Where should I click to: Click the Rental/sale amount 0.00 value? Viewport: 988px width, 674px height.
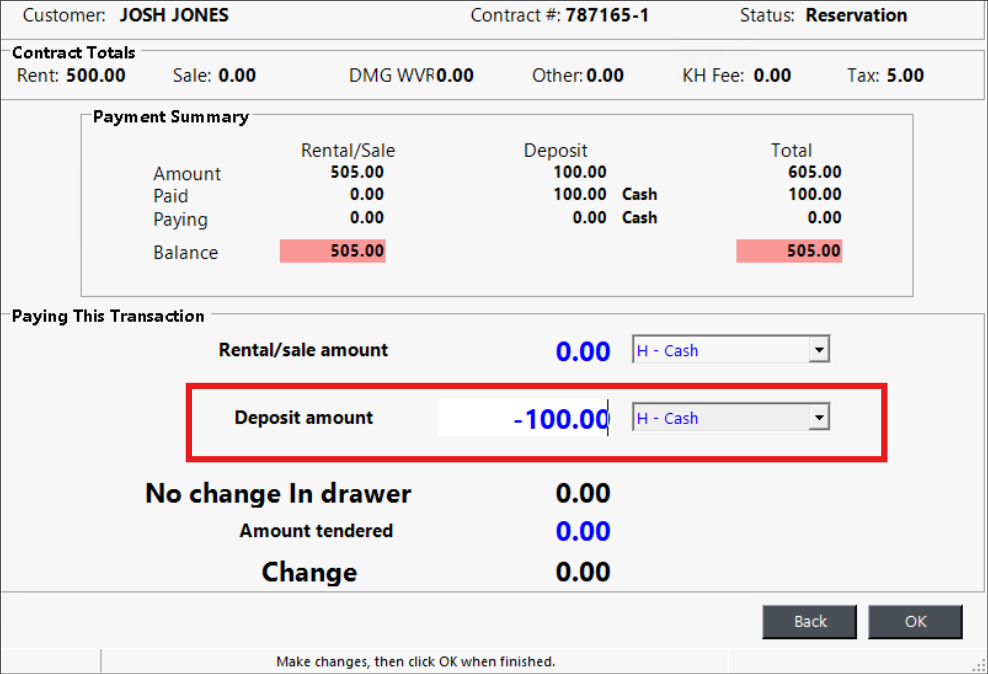[582, 351]
